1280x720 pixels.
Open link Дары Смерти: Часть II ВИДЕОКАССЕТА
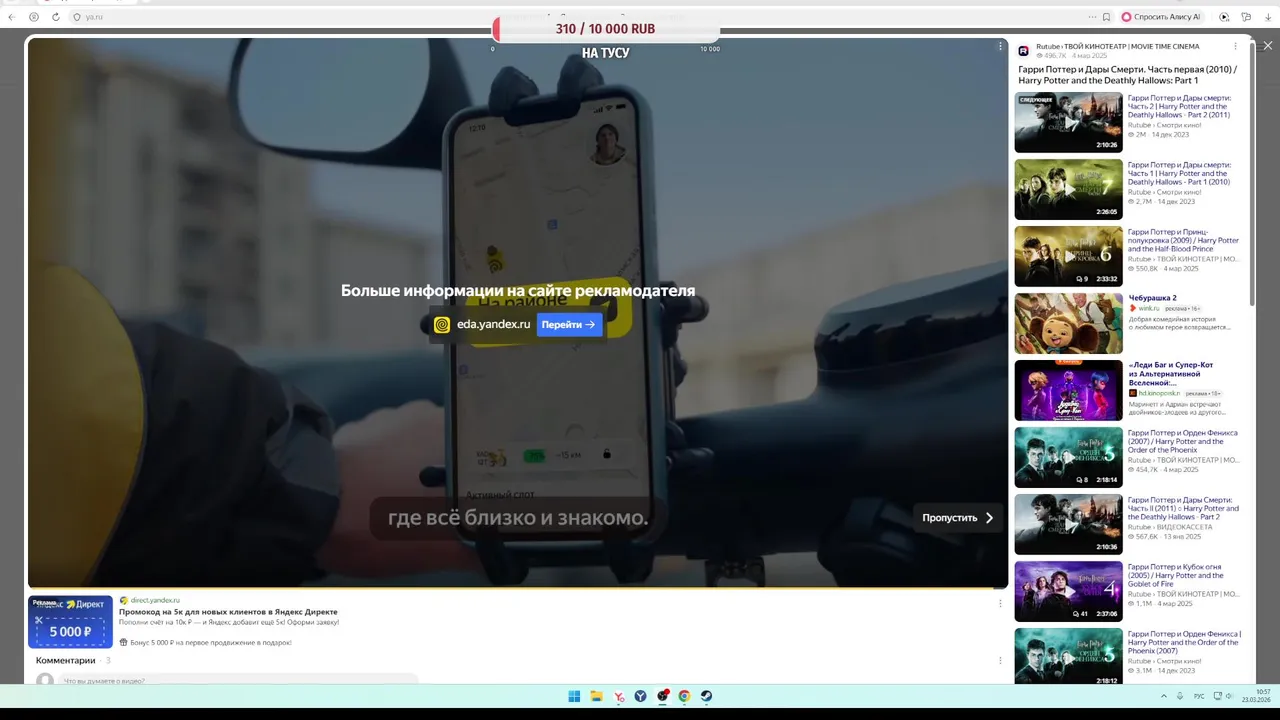pyautogui.click(x=1184, y=508)
